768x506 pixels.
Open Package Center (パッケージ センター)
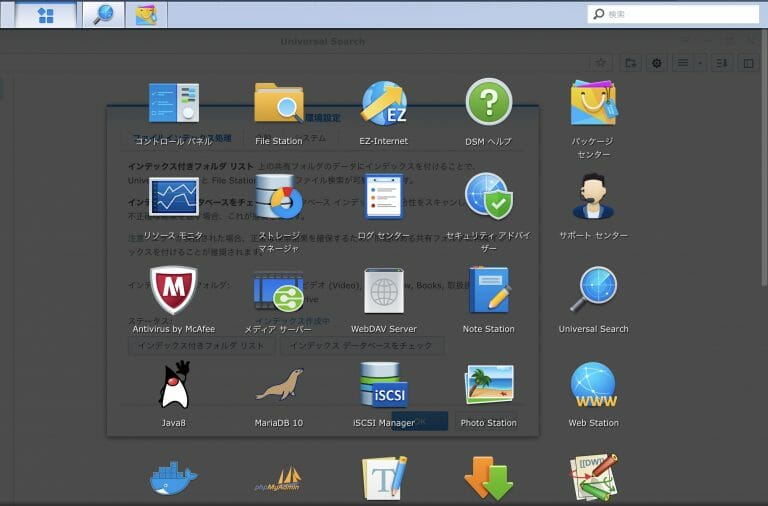[594, 103]
